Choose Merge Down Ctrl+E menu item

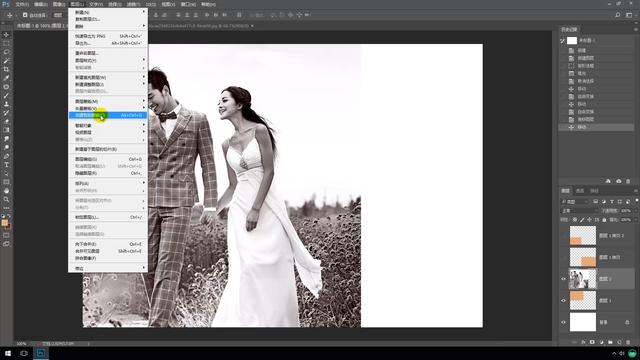click(x=108, y=244)
